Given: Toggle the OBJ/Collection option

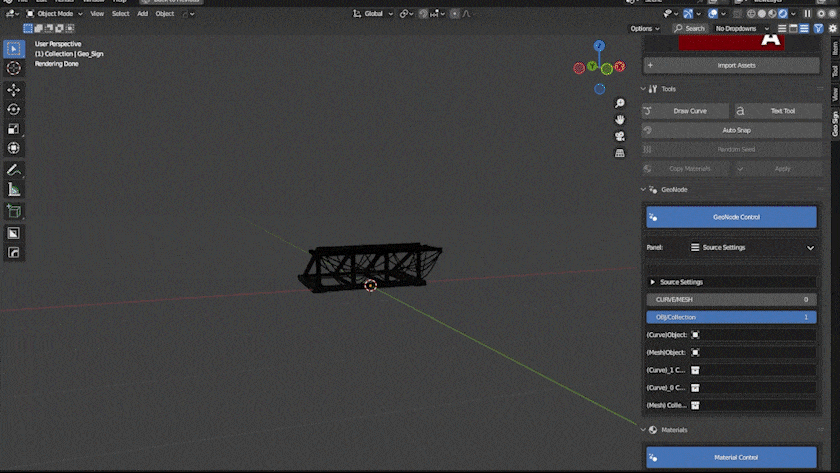Looking at the screenshot, I should click(x=730, y=317).
